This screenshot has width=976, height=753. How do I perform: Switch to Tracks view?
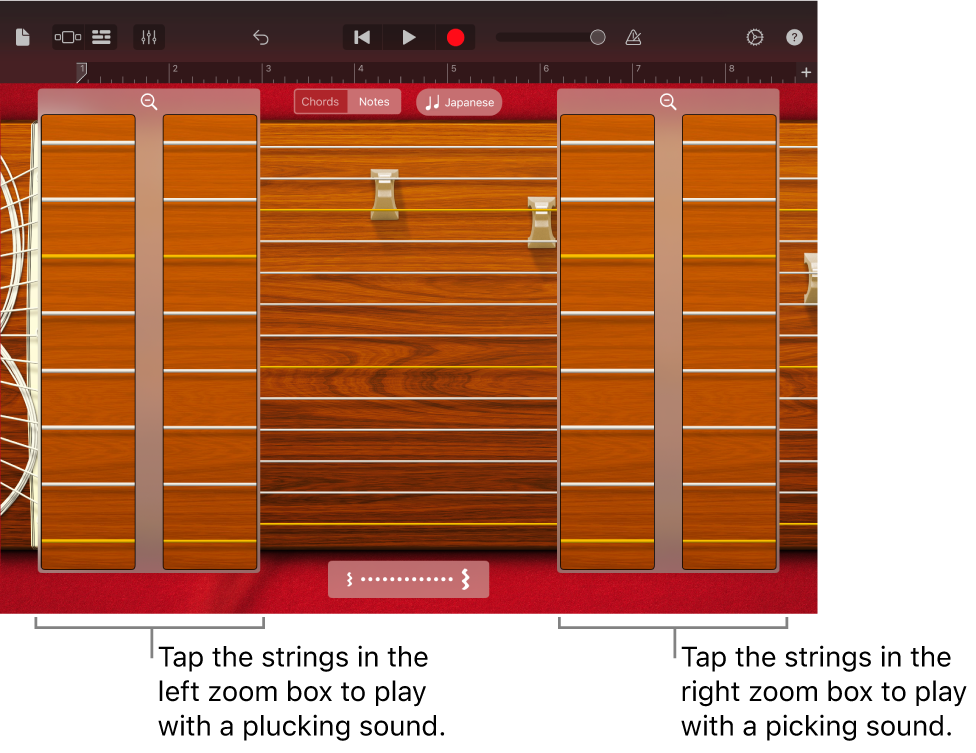click(x=100, y=37)
